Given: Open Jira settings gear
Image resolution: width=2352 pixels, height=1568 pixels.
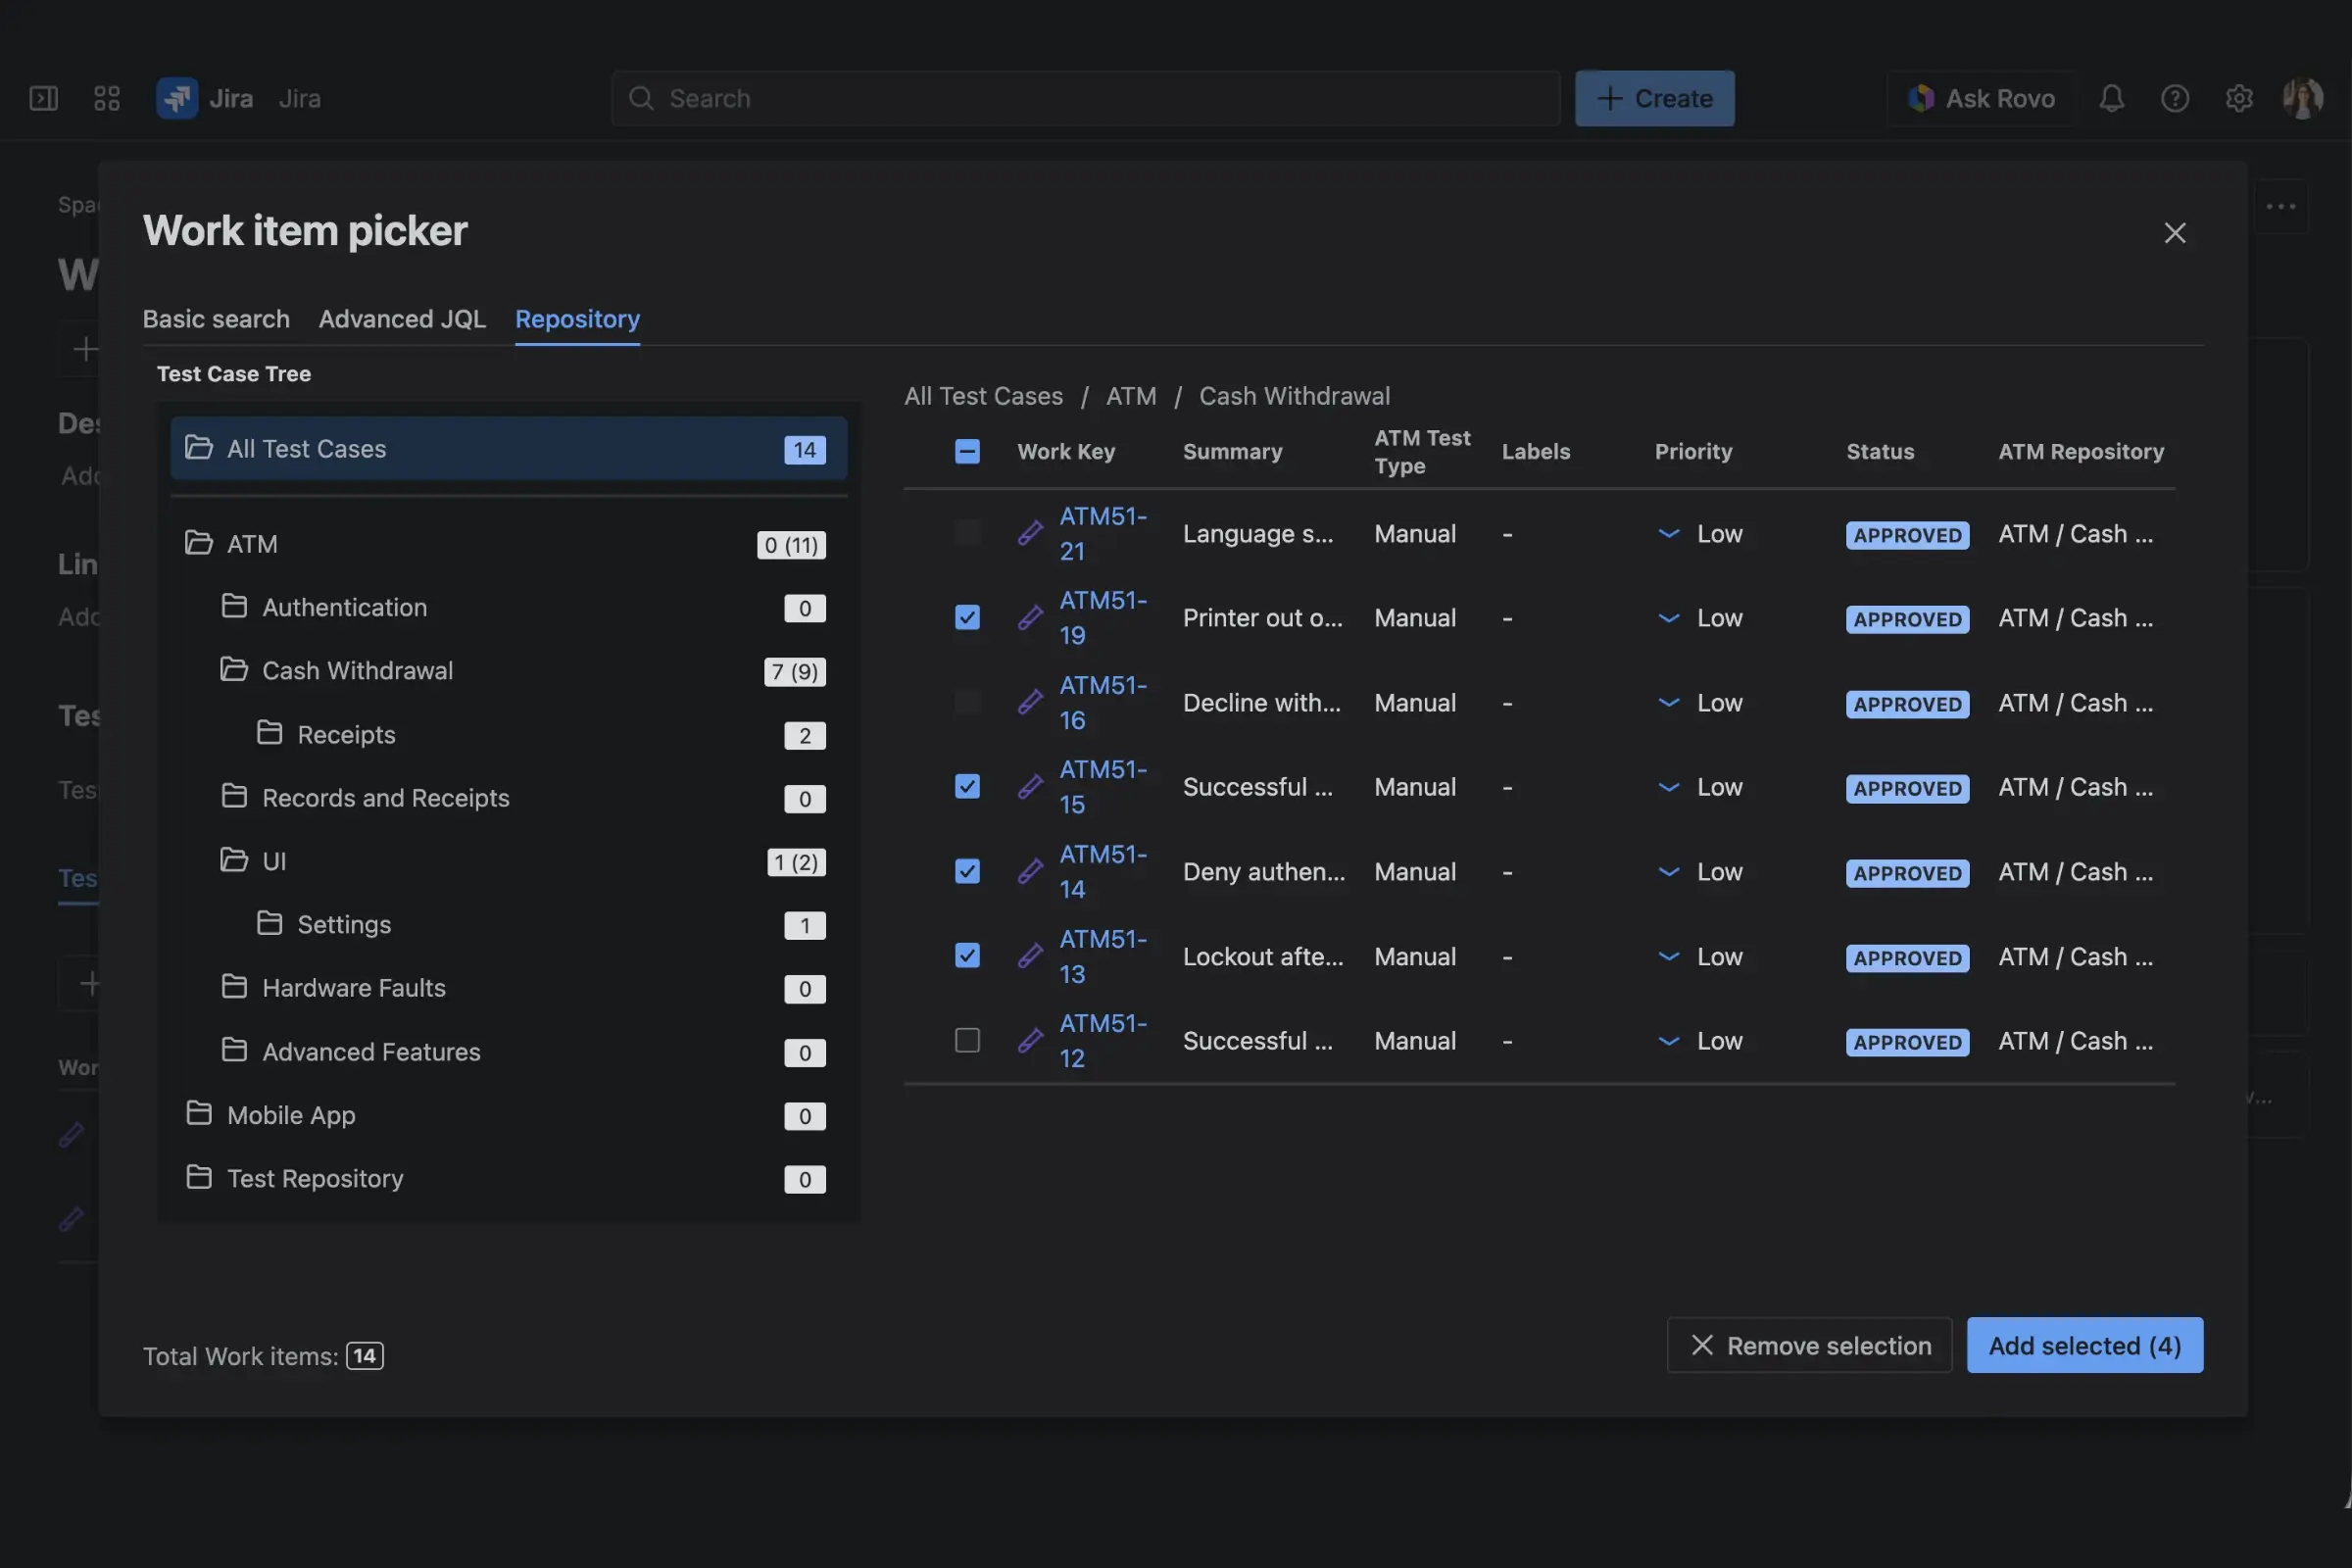Looking at the screenshot, I should (2239, 98).
